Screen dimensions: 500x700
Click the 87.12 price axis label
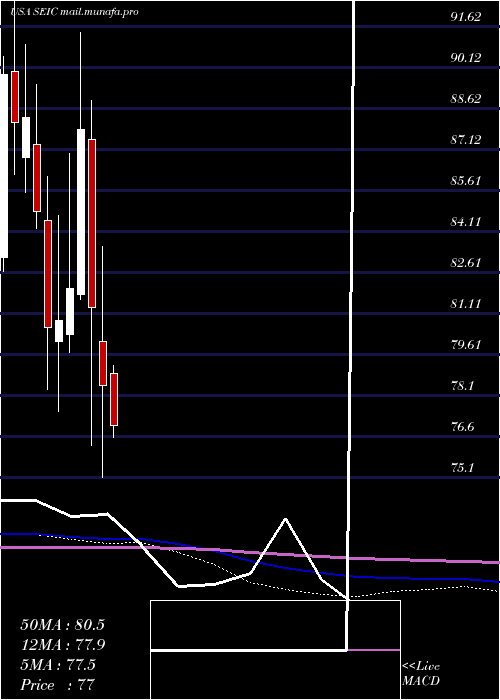click(x=466, y=140)
